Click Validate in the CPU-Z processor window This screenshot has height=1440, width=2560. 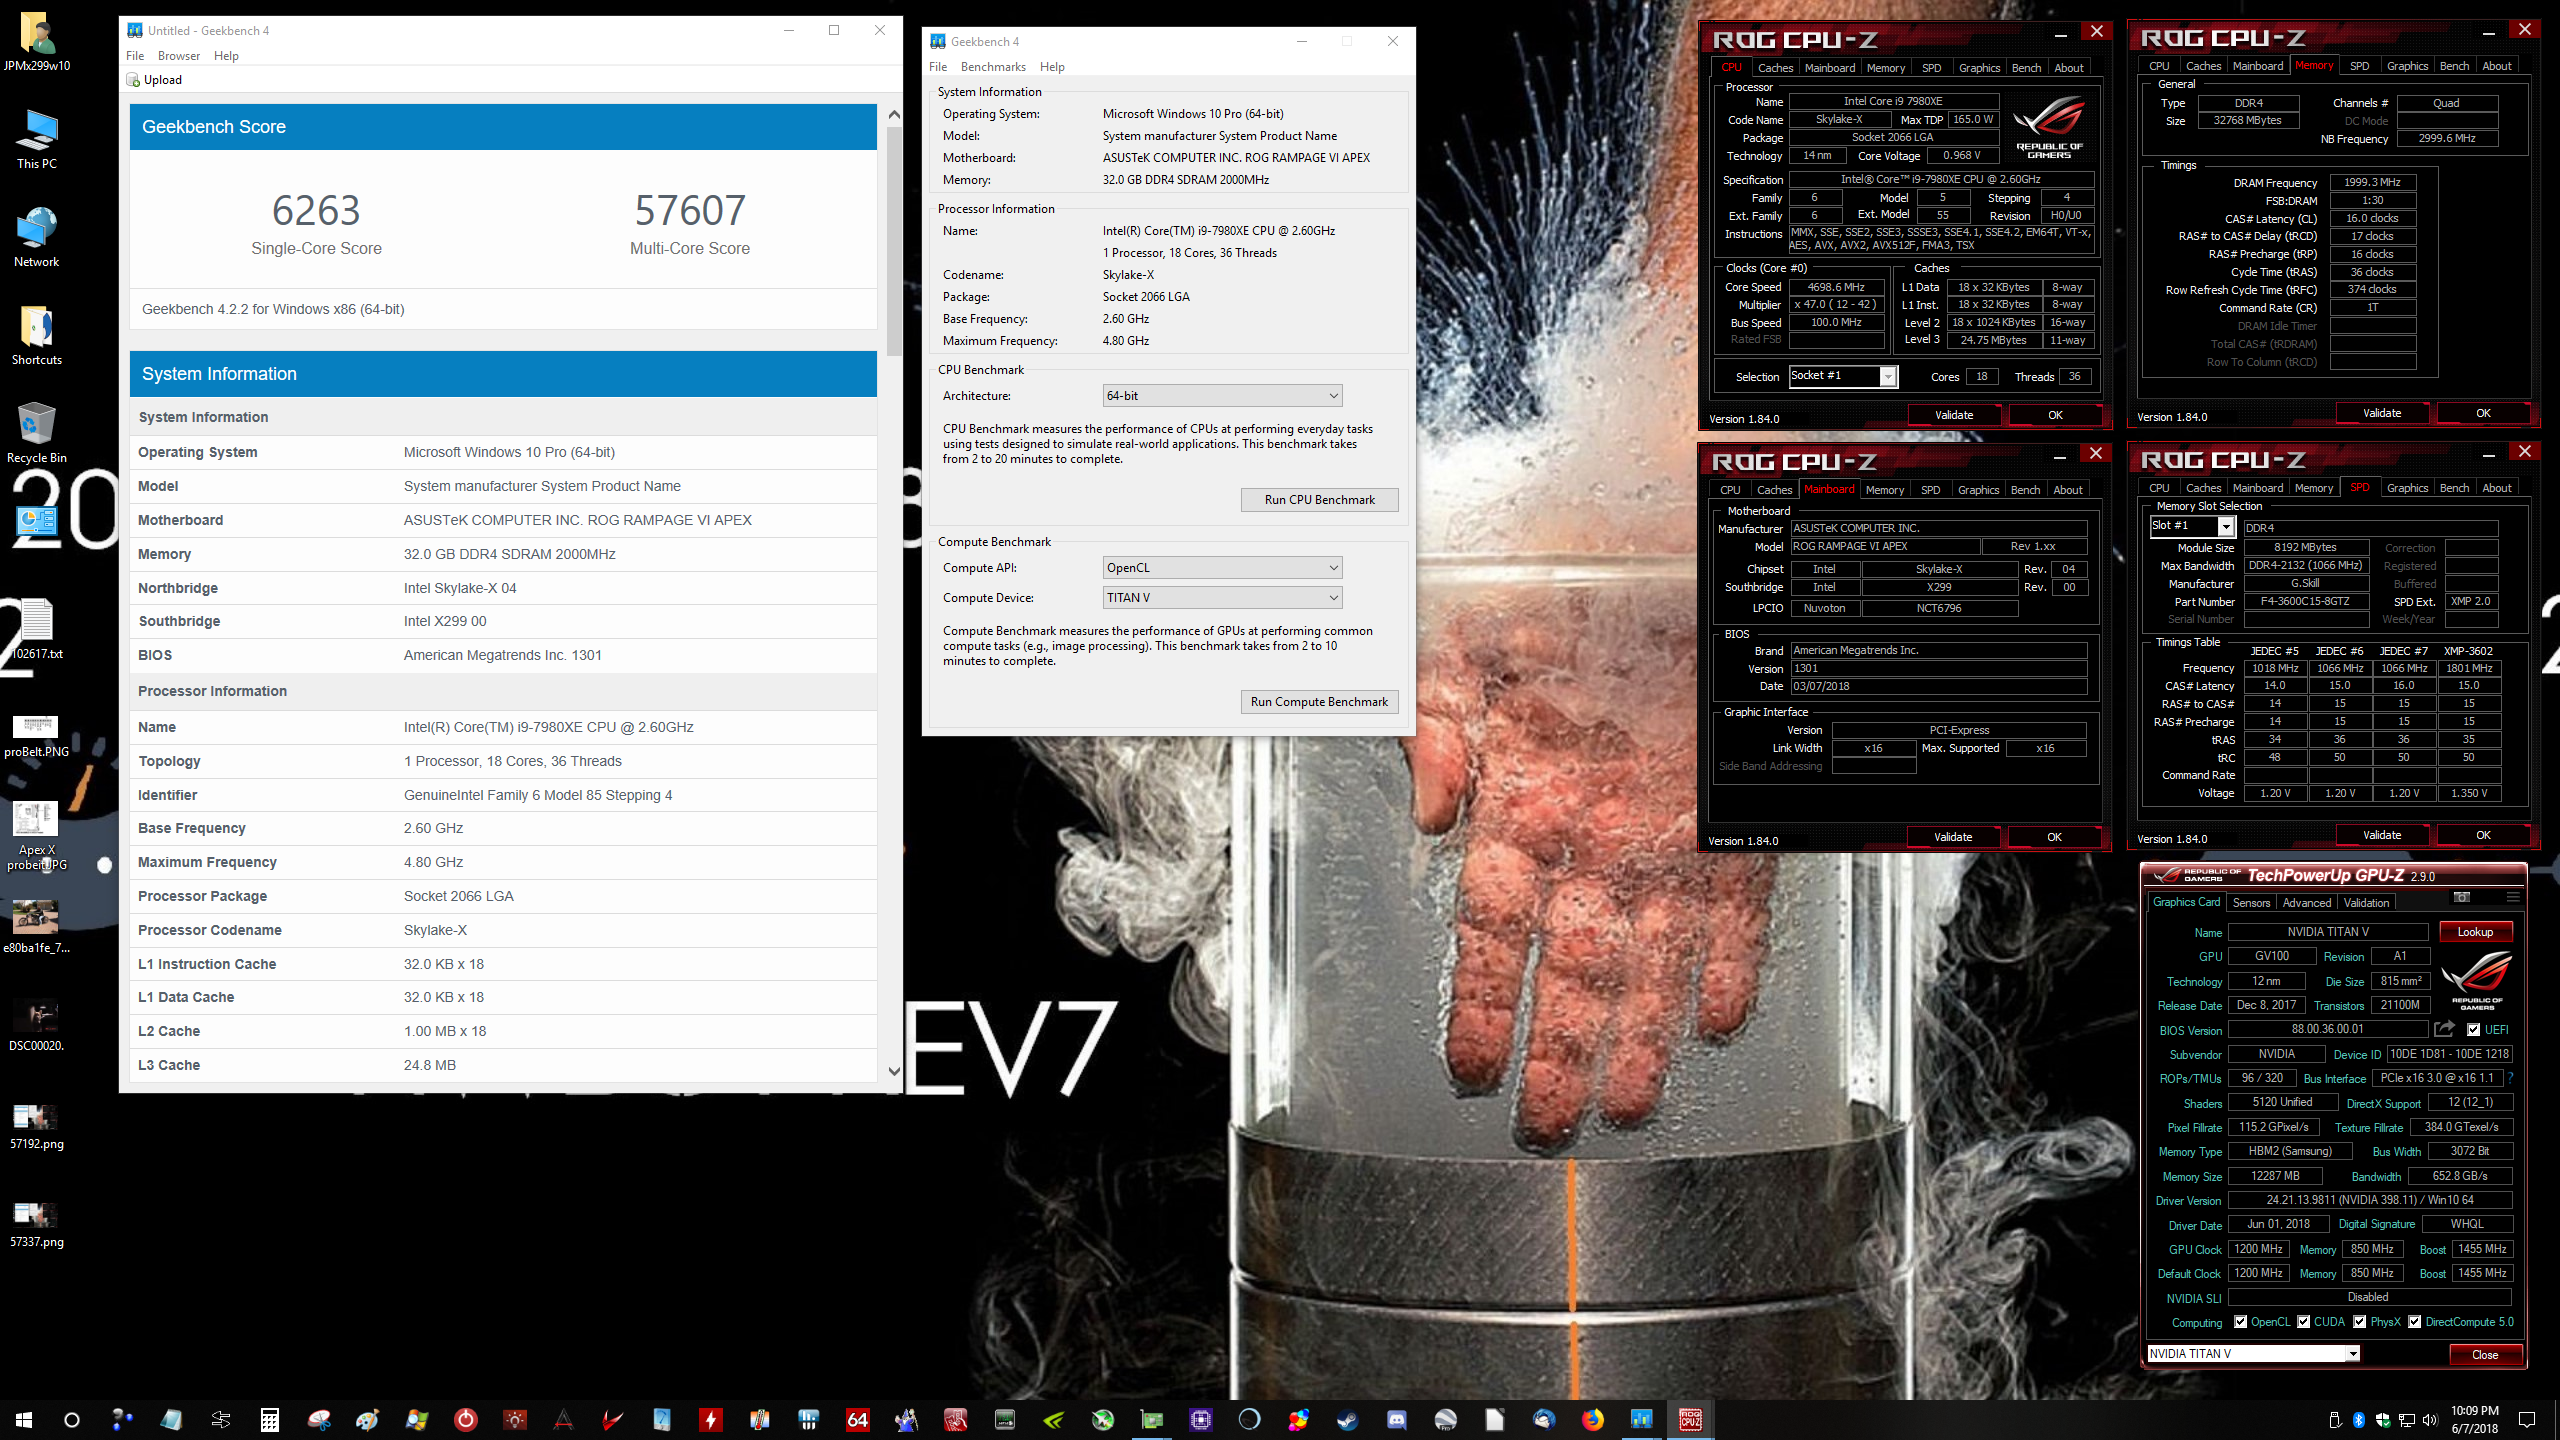tap(1954, 415)
